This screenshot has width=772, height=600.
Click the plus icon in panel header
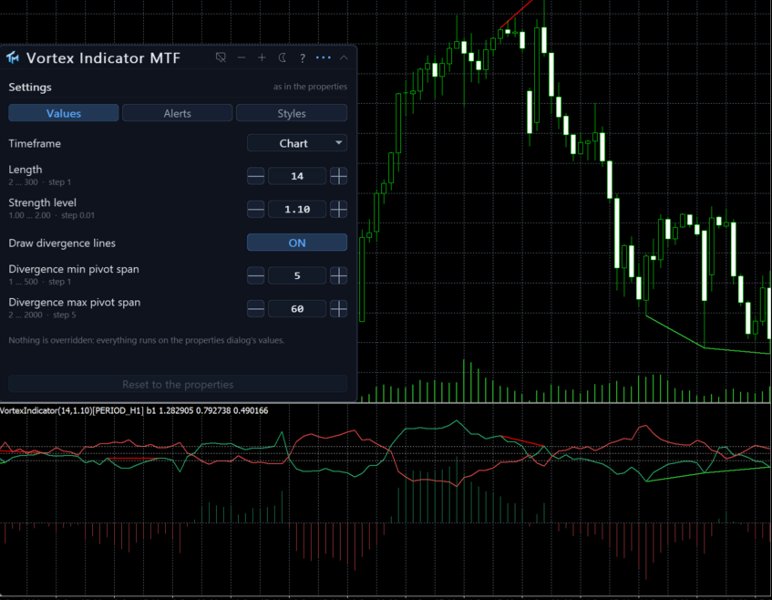(262, 58)
